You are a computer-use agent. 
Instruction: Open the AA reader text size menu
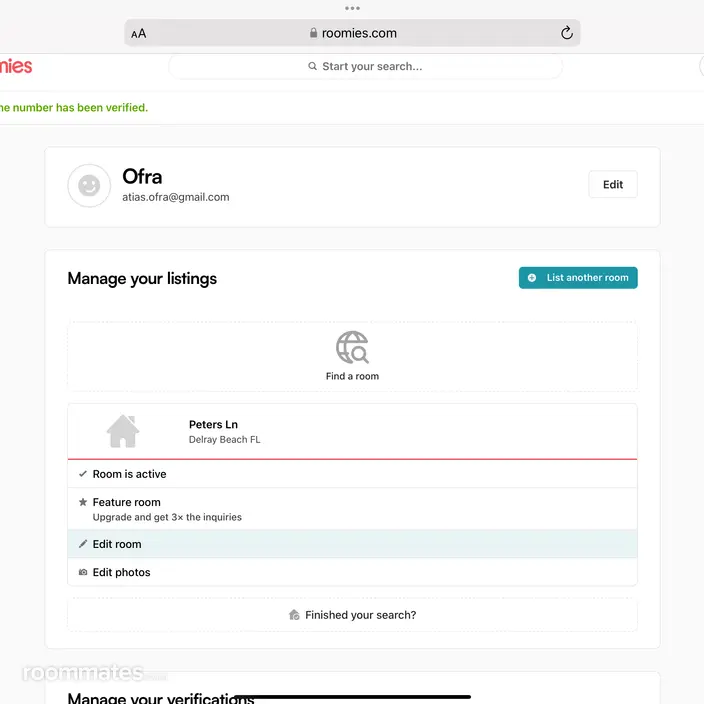pyautogui.click(x=139, y=34)
